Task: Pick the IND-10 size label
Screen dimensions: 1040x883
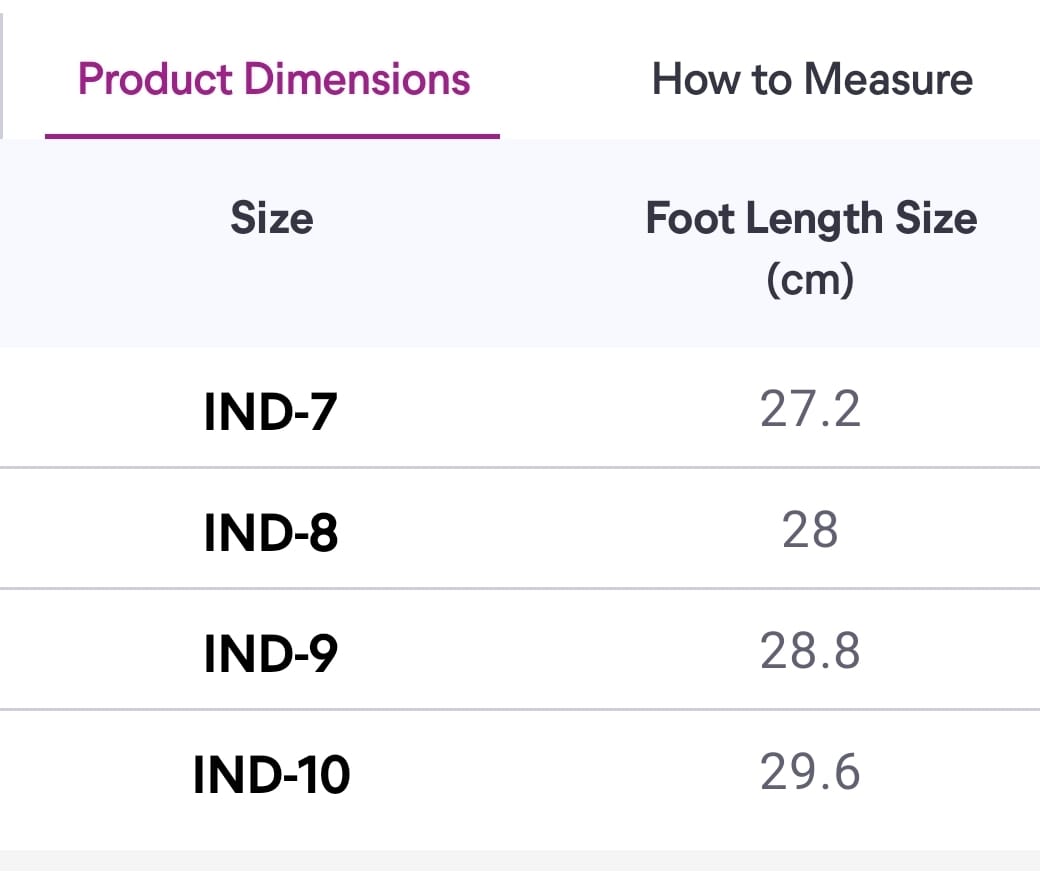Action: [271, 774]
